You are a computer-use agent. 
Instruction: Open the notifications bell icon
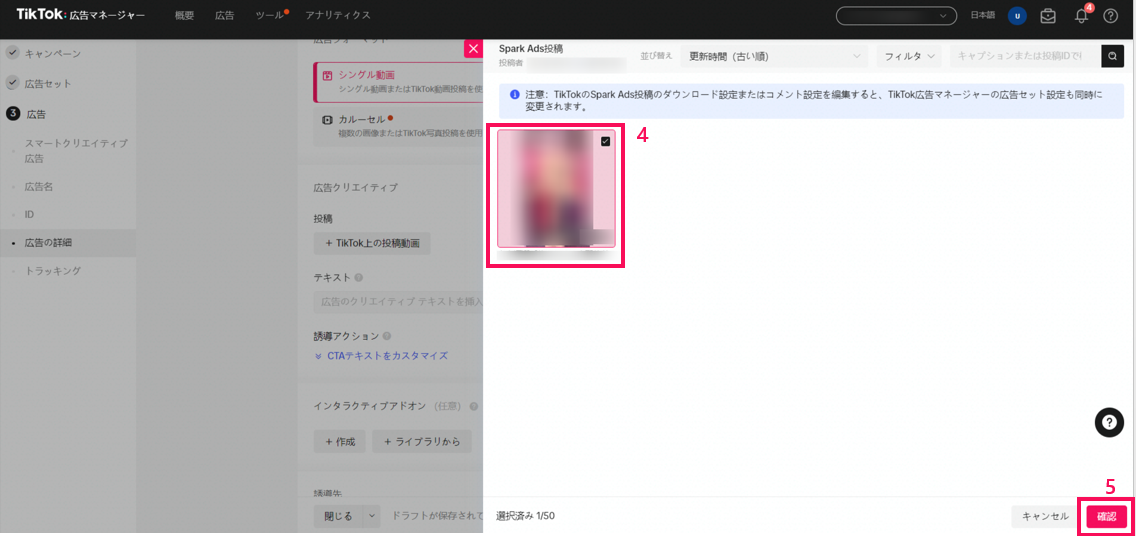pyautogui.click(x=1081, y=16)
